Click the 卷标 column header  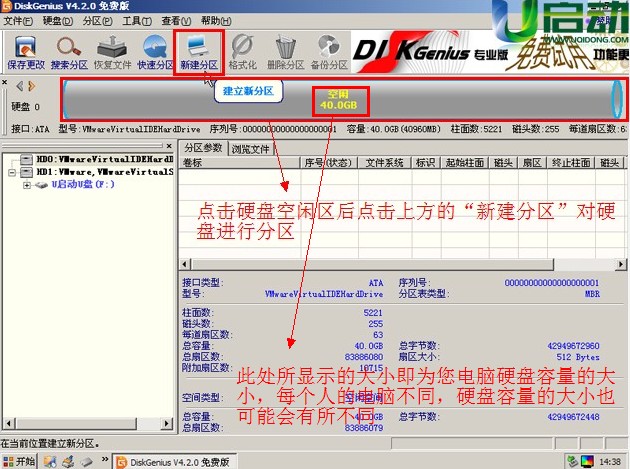click(x=239, y=162)
